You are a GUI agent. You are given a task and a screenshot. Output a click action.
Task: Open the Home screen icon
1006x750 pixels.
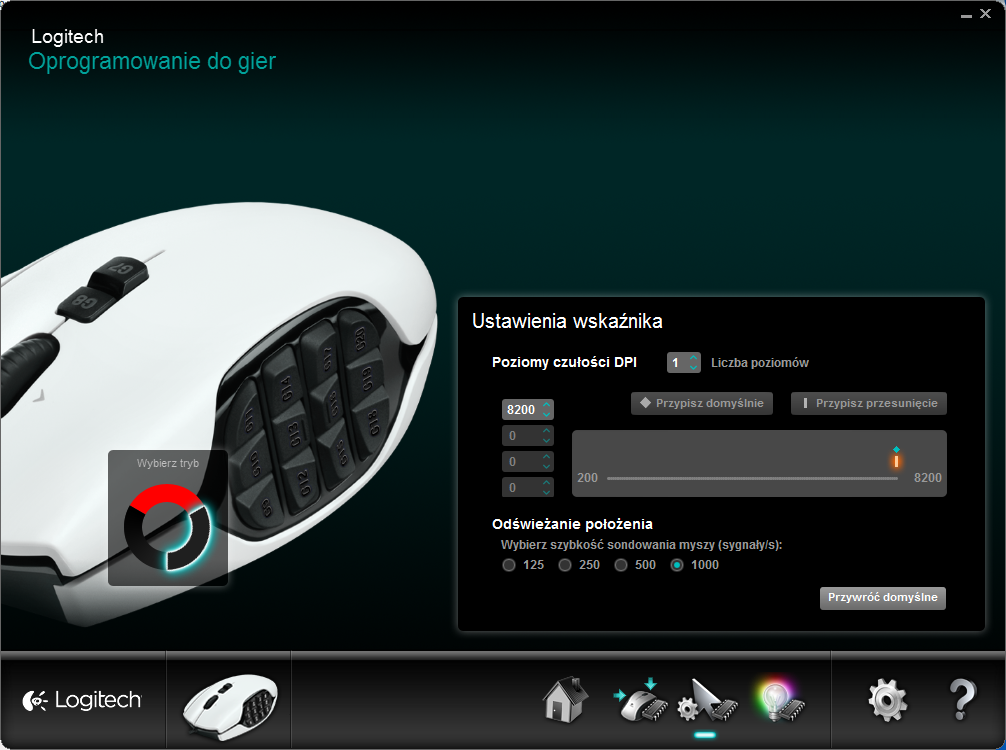[565, 700]
